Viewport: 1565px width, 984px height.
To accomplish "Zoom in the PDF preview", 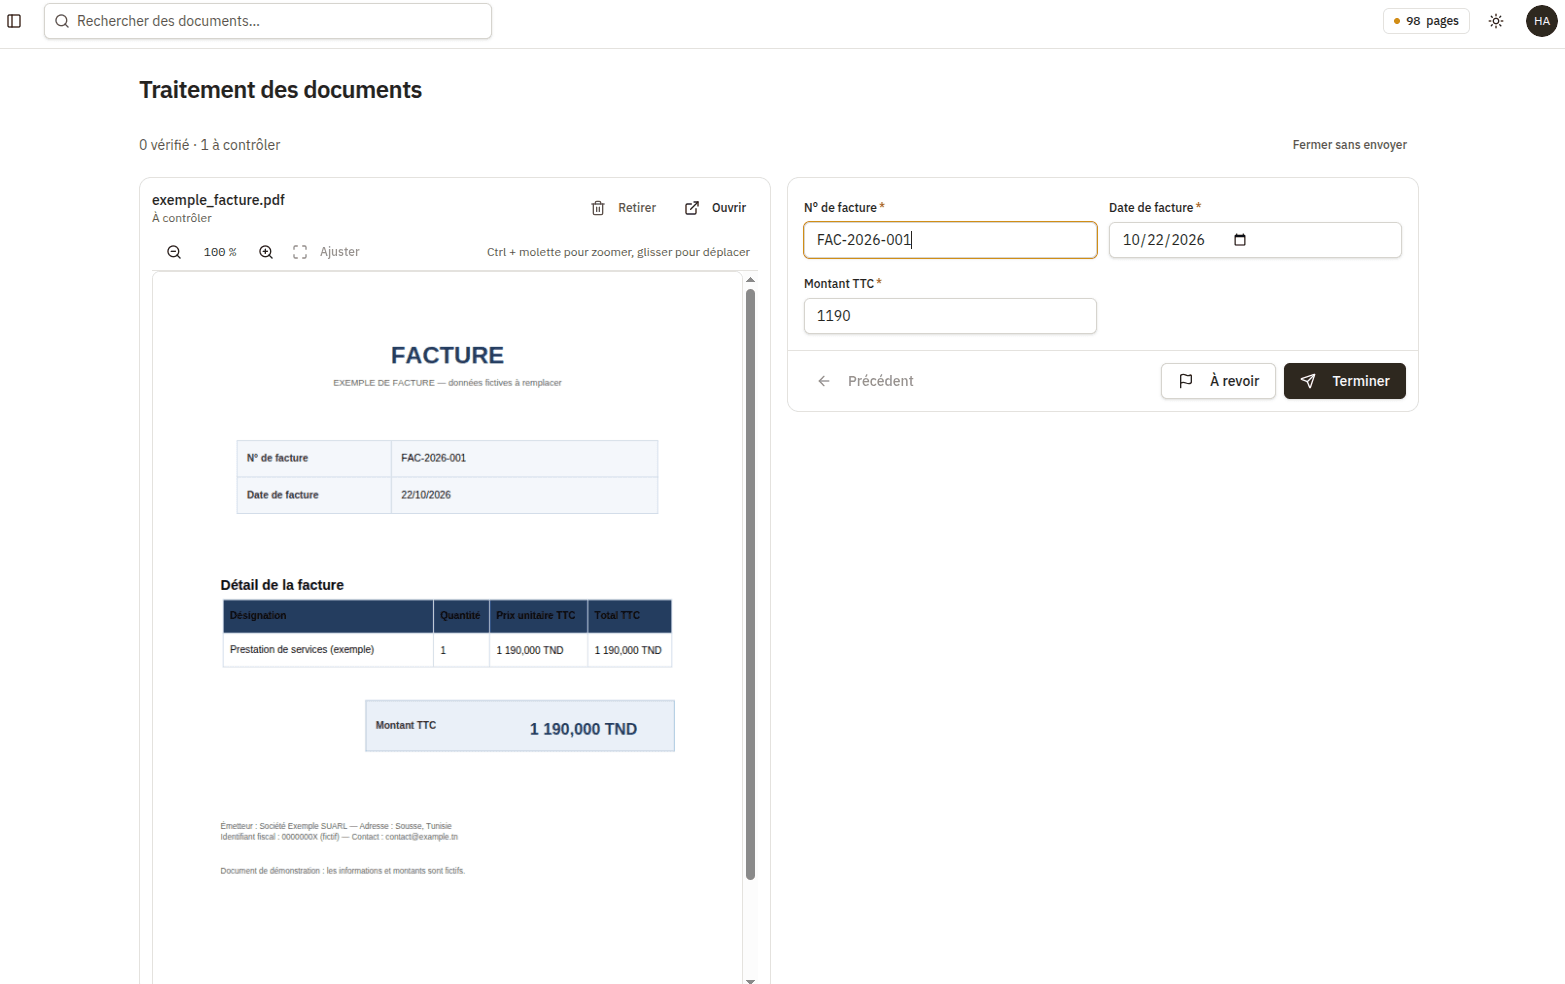I will (266, 252).
